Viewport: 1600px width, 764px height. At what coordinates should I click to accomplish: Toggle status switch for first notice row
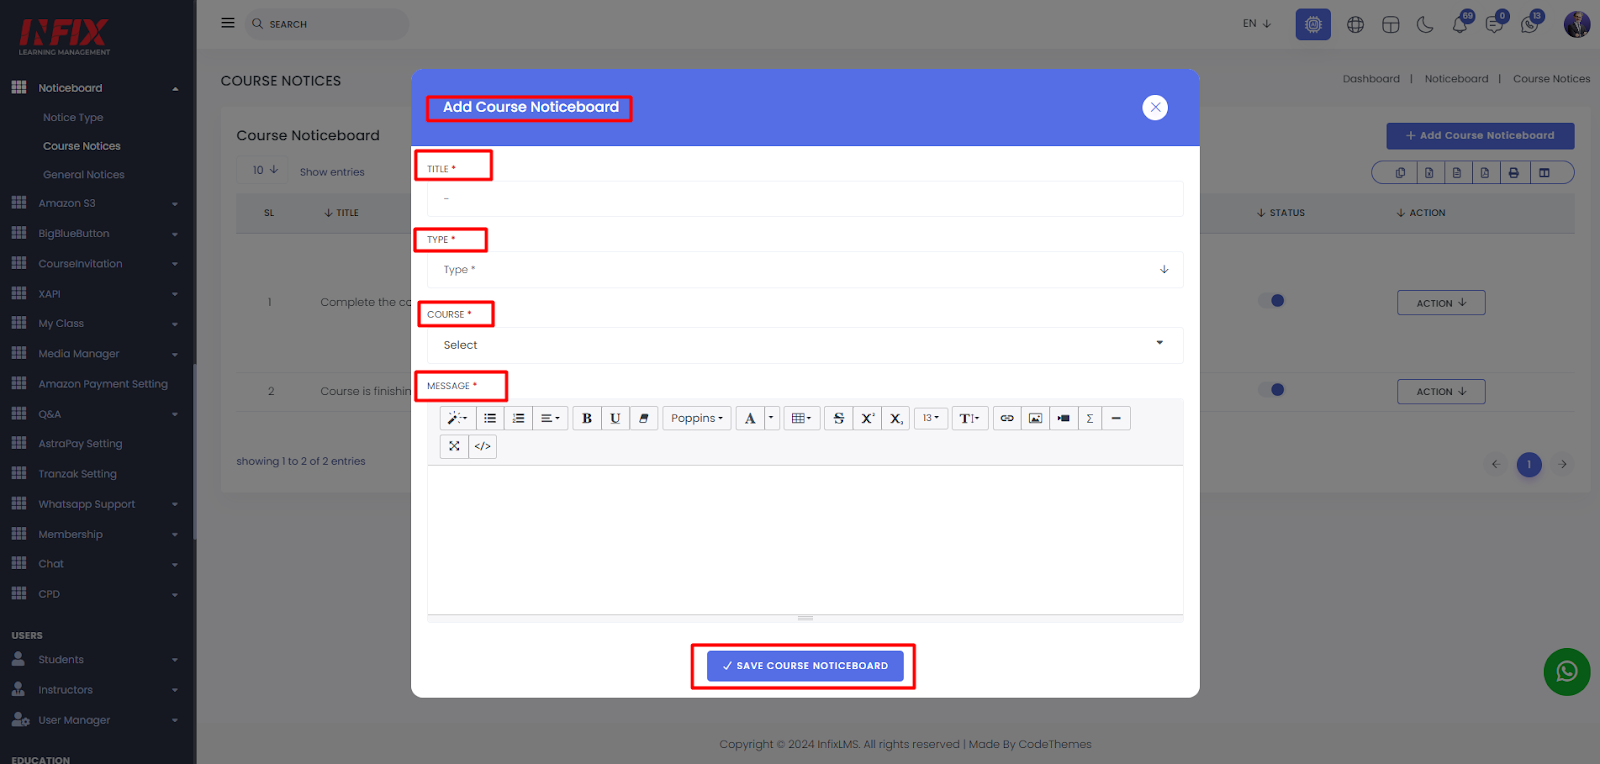click(x=1272, y=301)
